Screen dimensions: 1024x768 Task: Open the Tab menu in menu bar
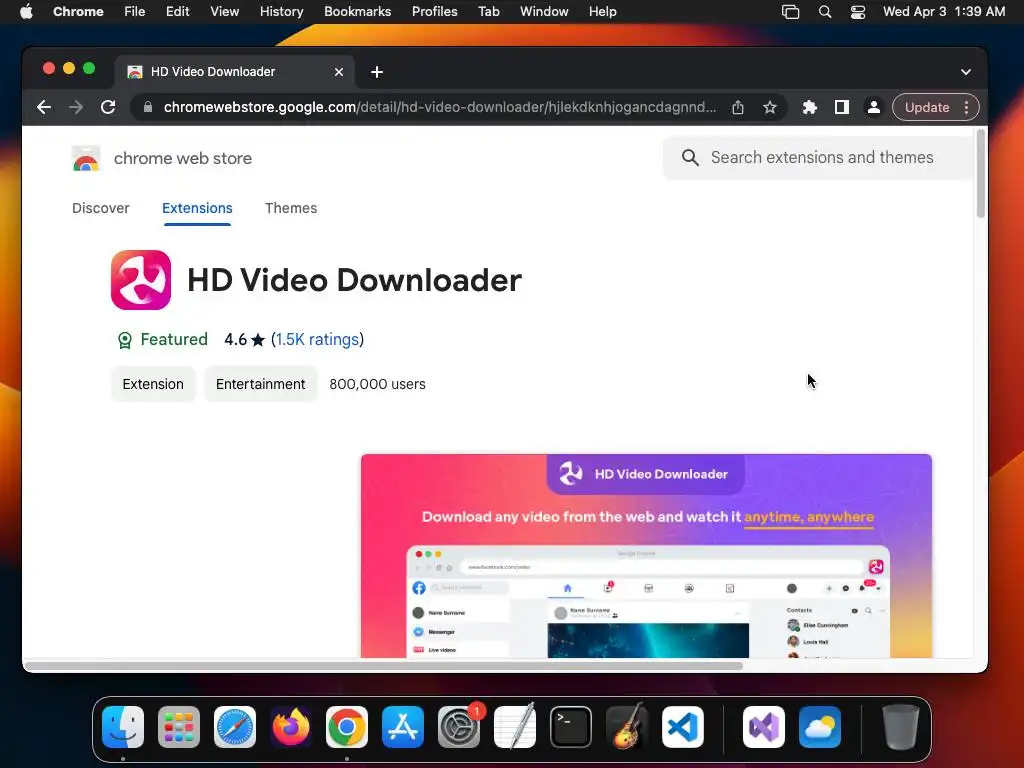tap(488, 12)
